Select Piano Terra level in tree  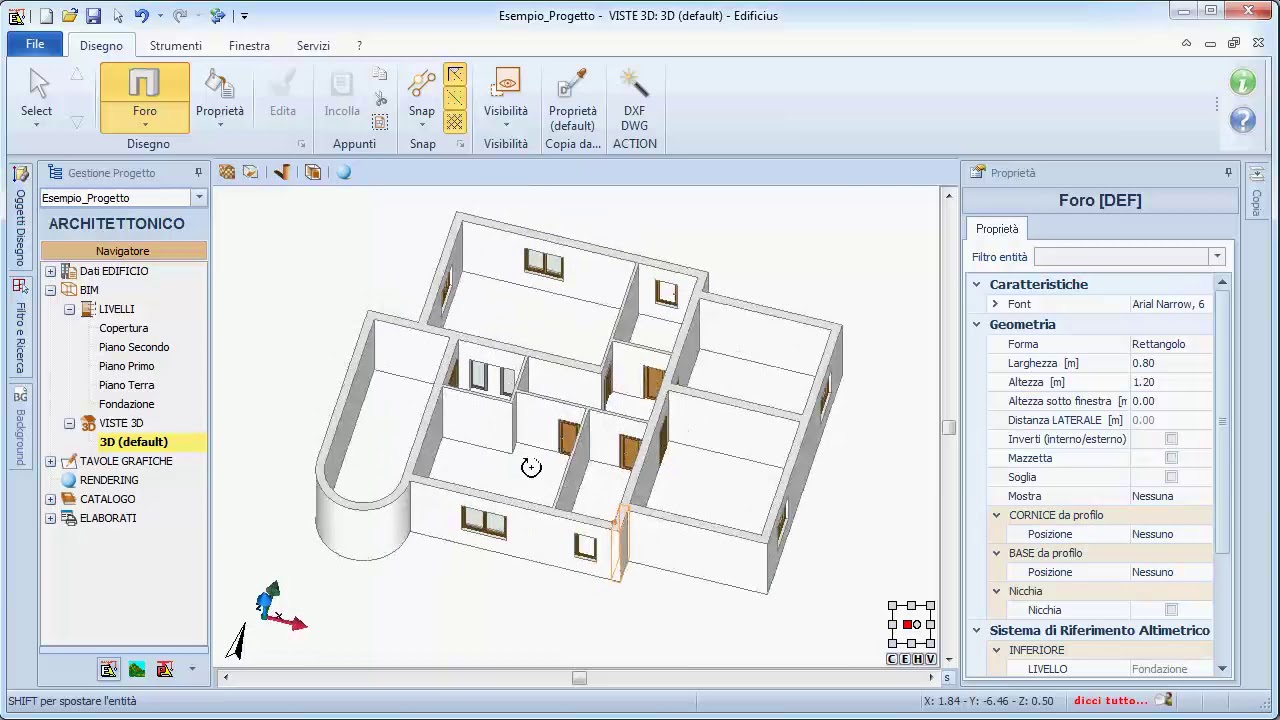click(126, 385)
